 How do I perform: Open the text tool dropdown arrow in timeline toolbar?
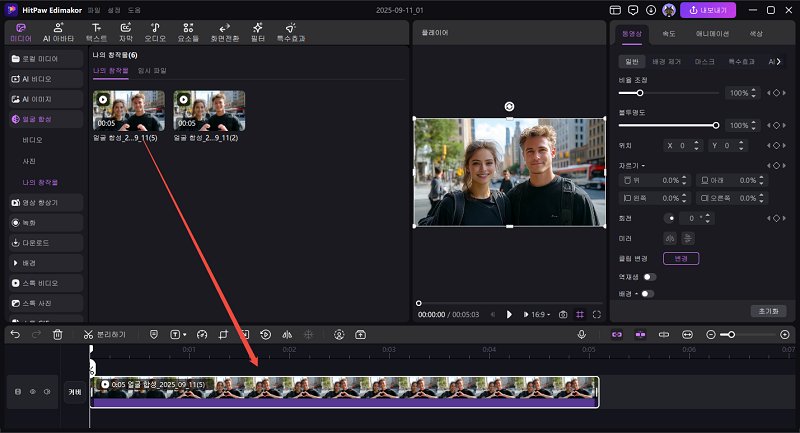(x=185, y=335)
